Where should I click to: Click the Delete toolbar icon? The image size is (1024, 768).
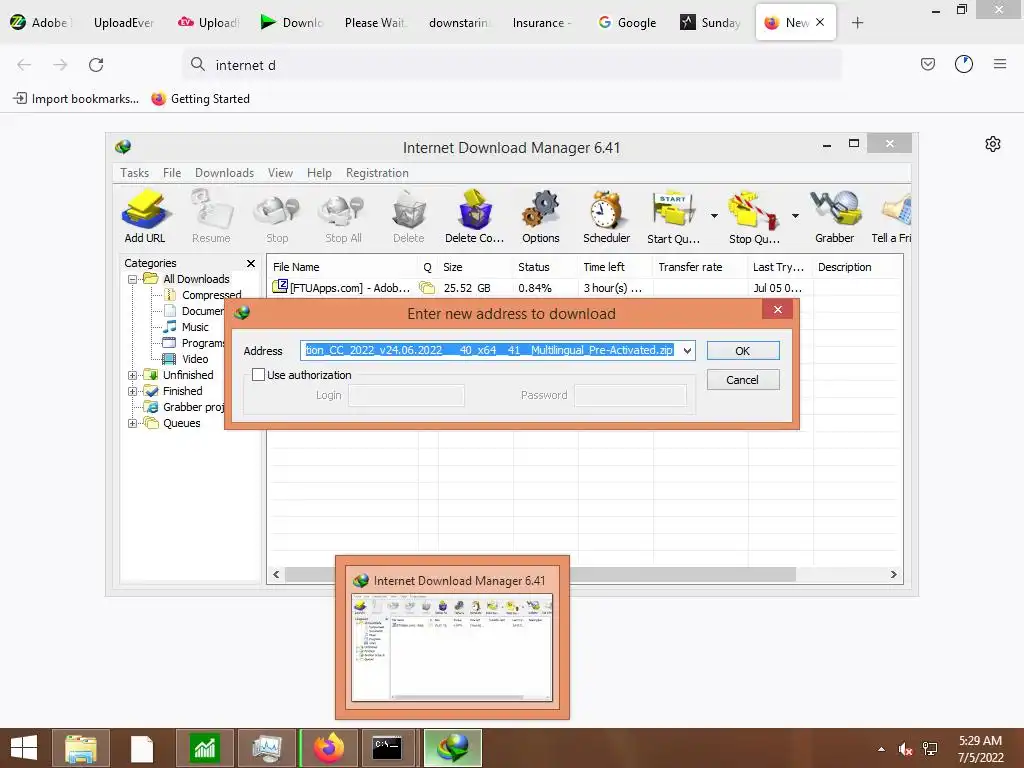click(409, 217)
